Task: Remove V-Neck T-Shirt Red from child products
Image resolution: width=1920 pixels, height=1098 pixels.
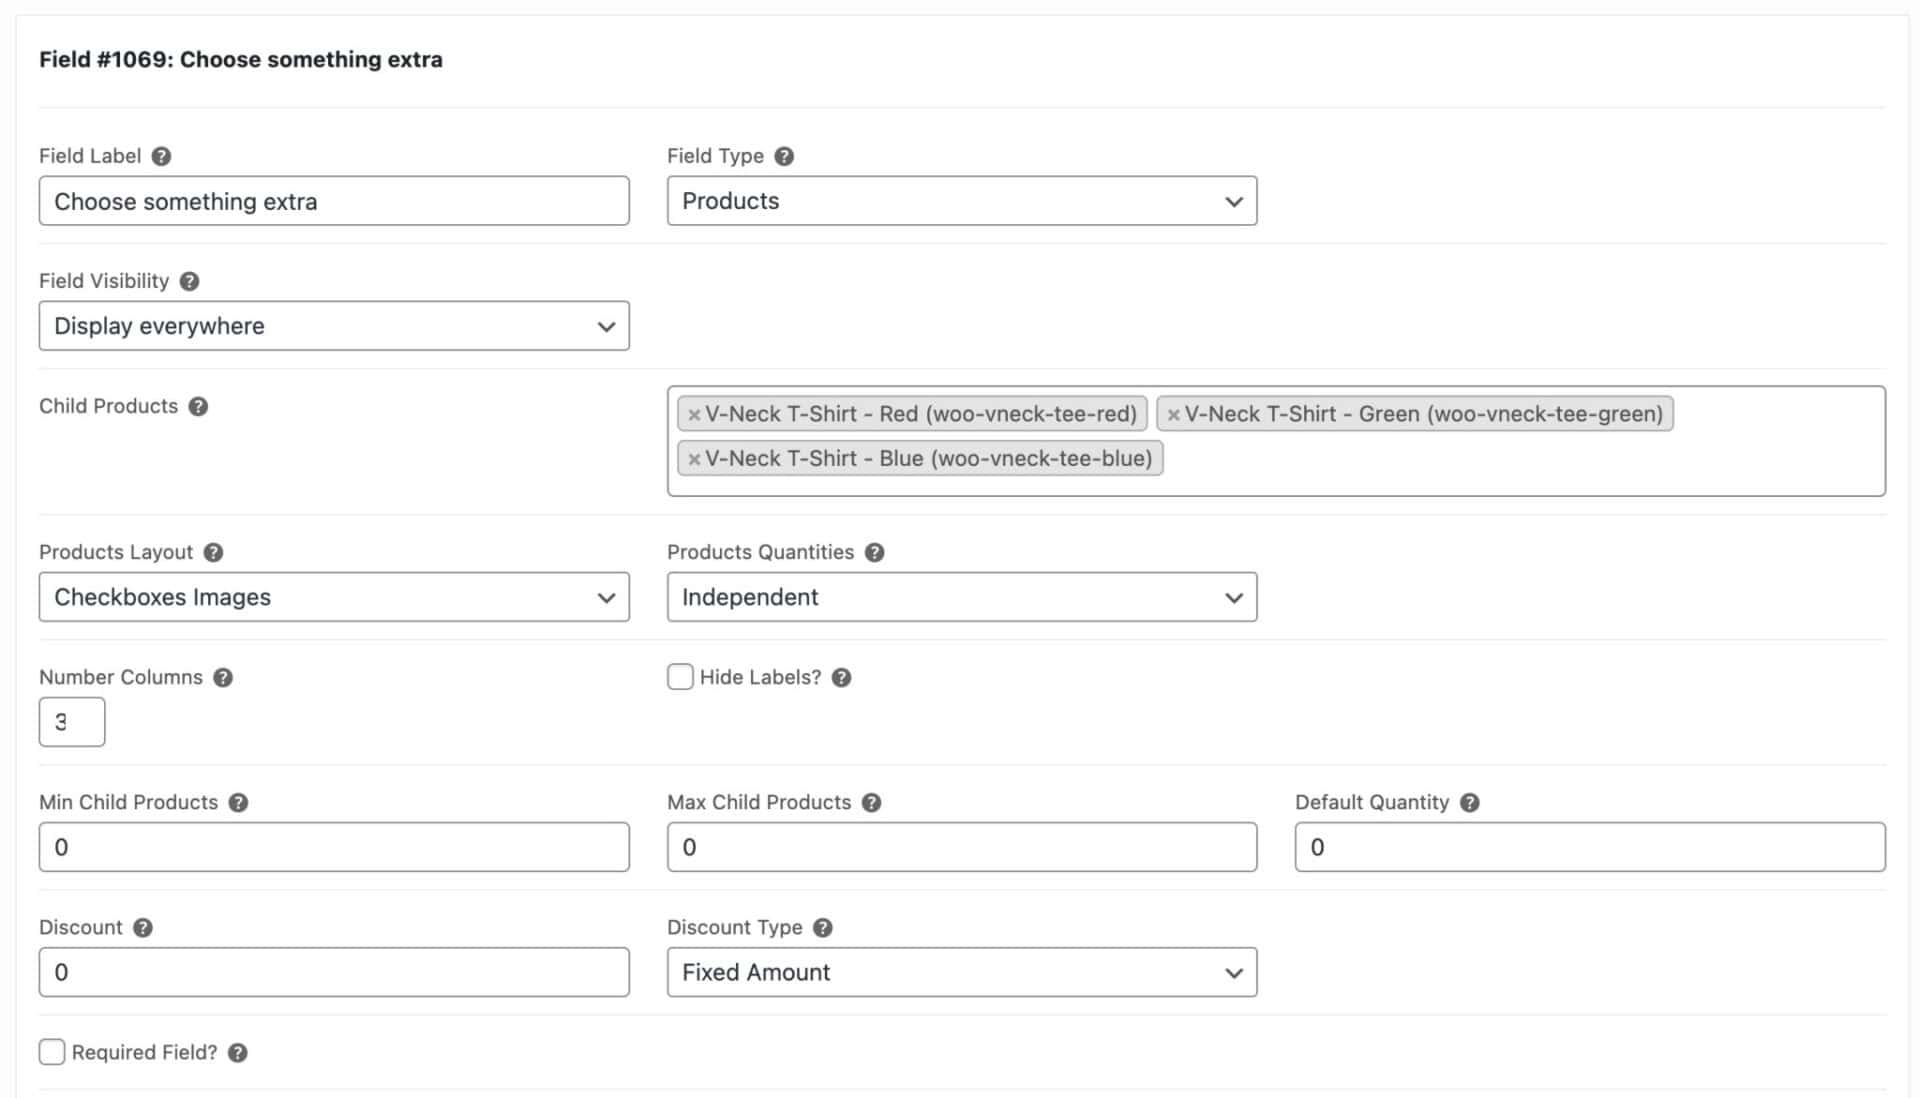Action: coord(694,414)
